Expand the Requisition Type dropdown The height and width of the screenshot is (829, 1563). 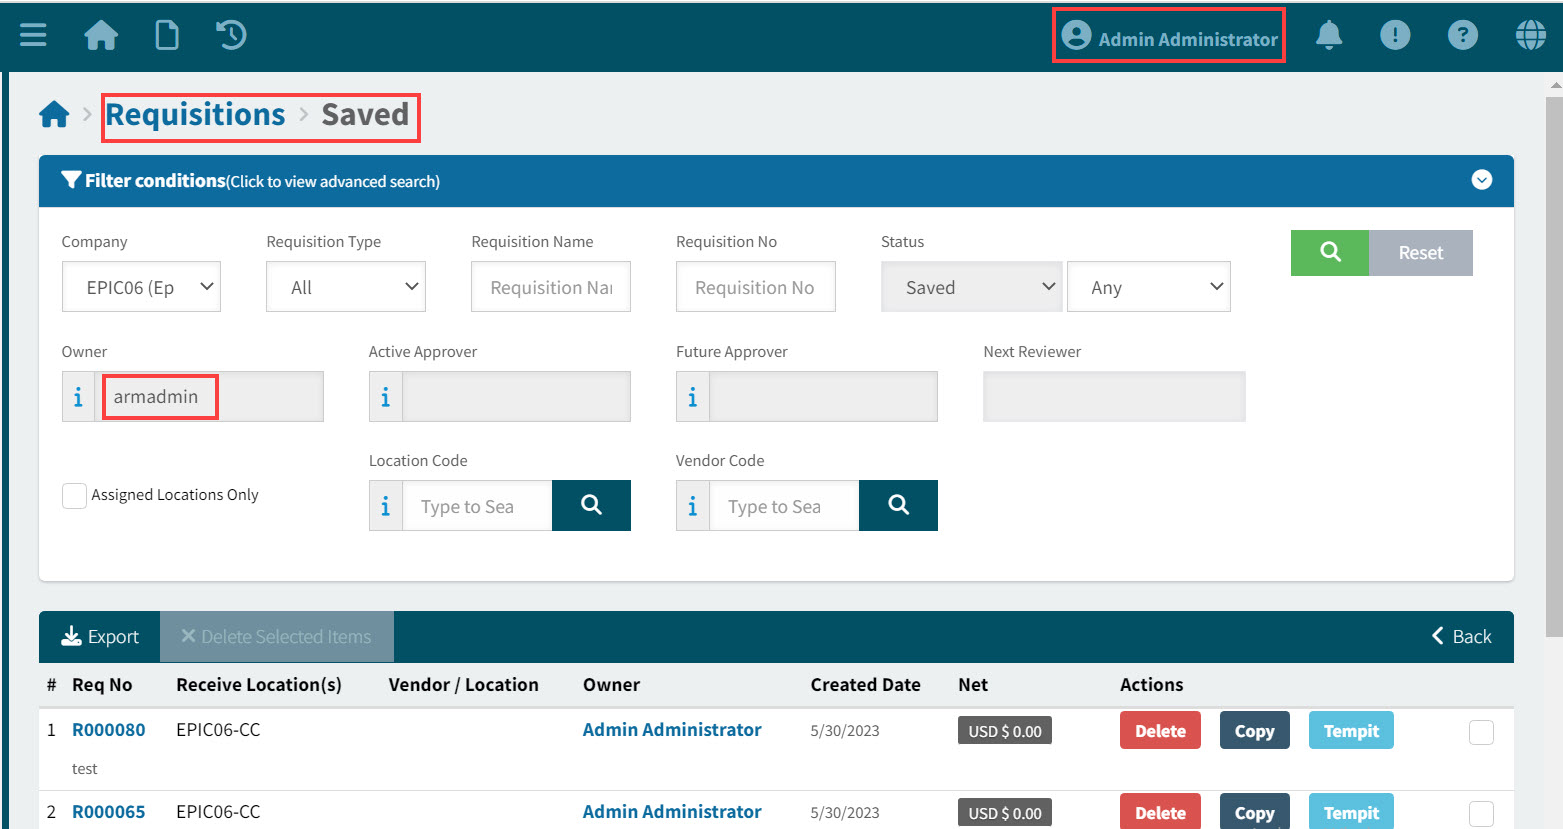(346, 287)
